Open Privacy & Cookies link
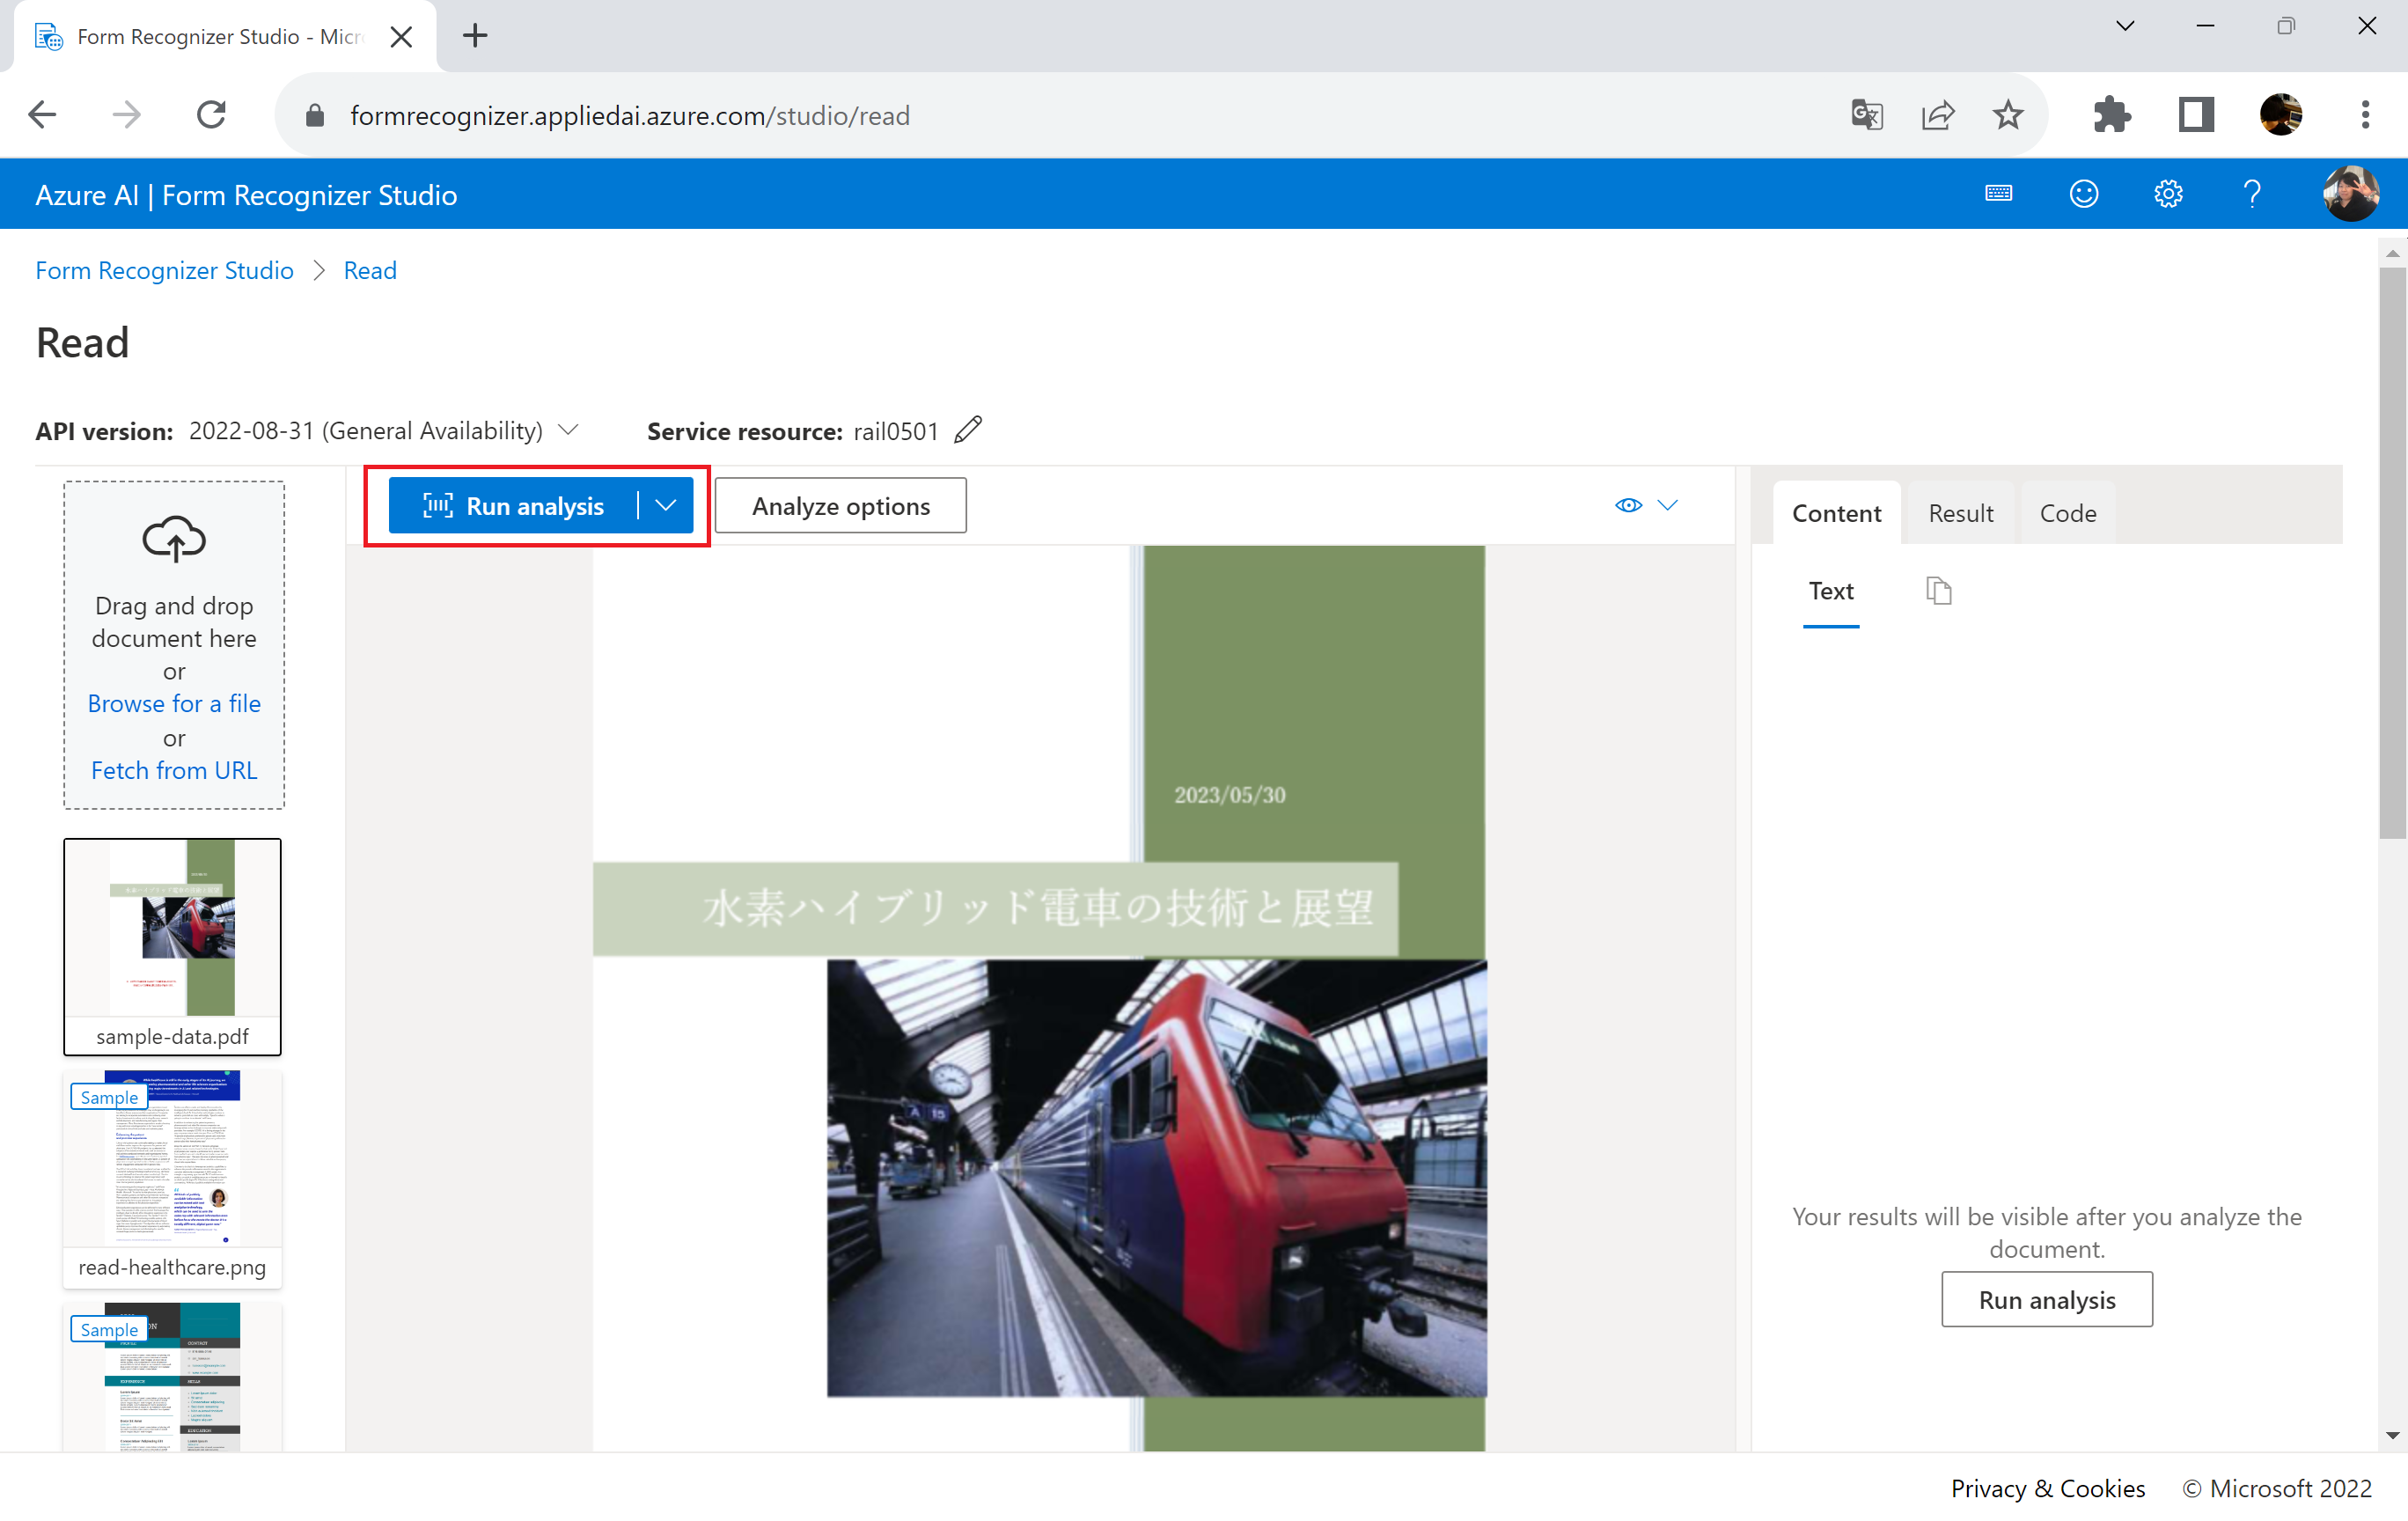Image resolution: width=2408 pixels, height=1521 pixels. click(x=2047, y=1488)
